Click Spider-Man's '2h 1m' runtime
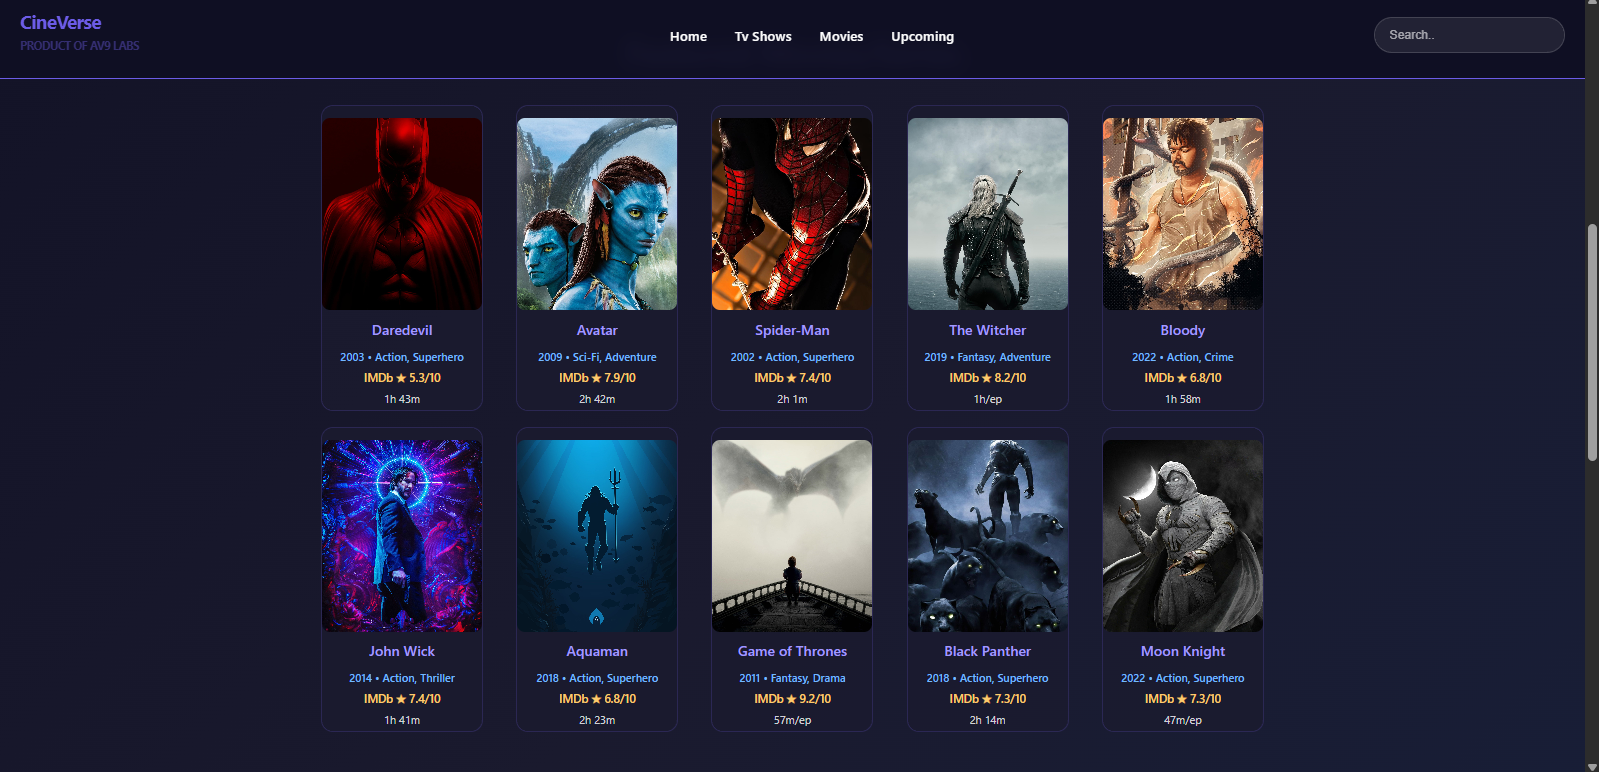Image resolution: width=1599 pixels, height=772 pixels. pos(792,399)
